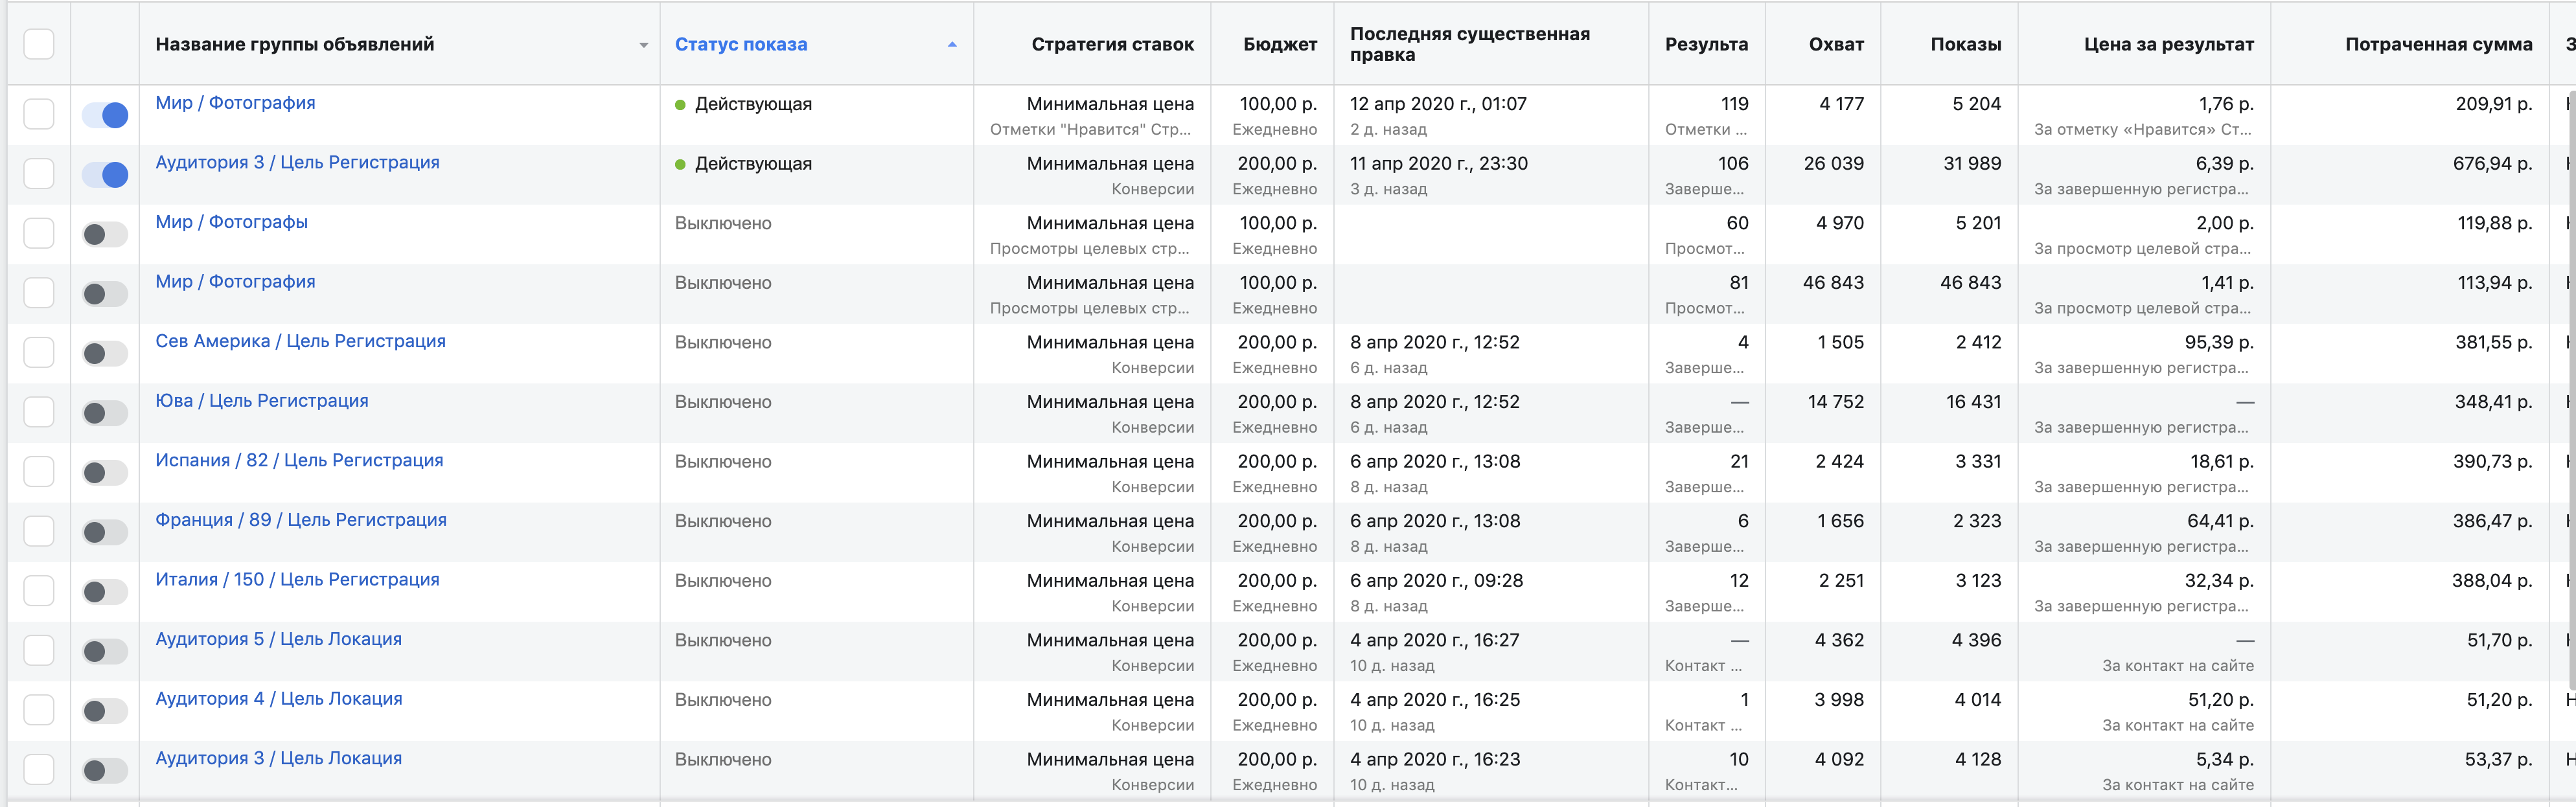
Task: Check the box for Испания / 82 row
Action: point(39,472)
